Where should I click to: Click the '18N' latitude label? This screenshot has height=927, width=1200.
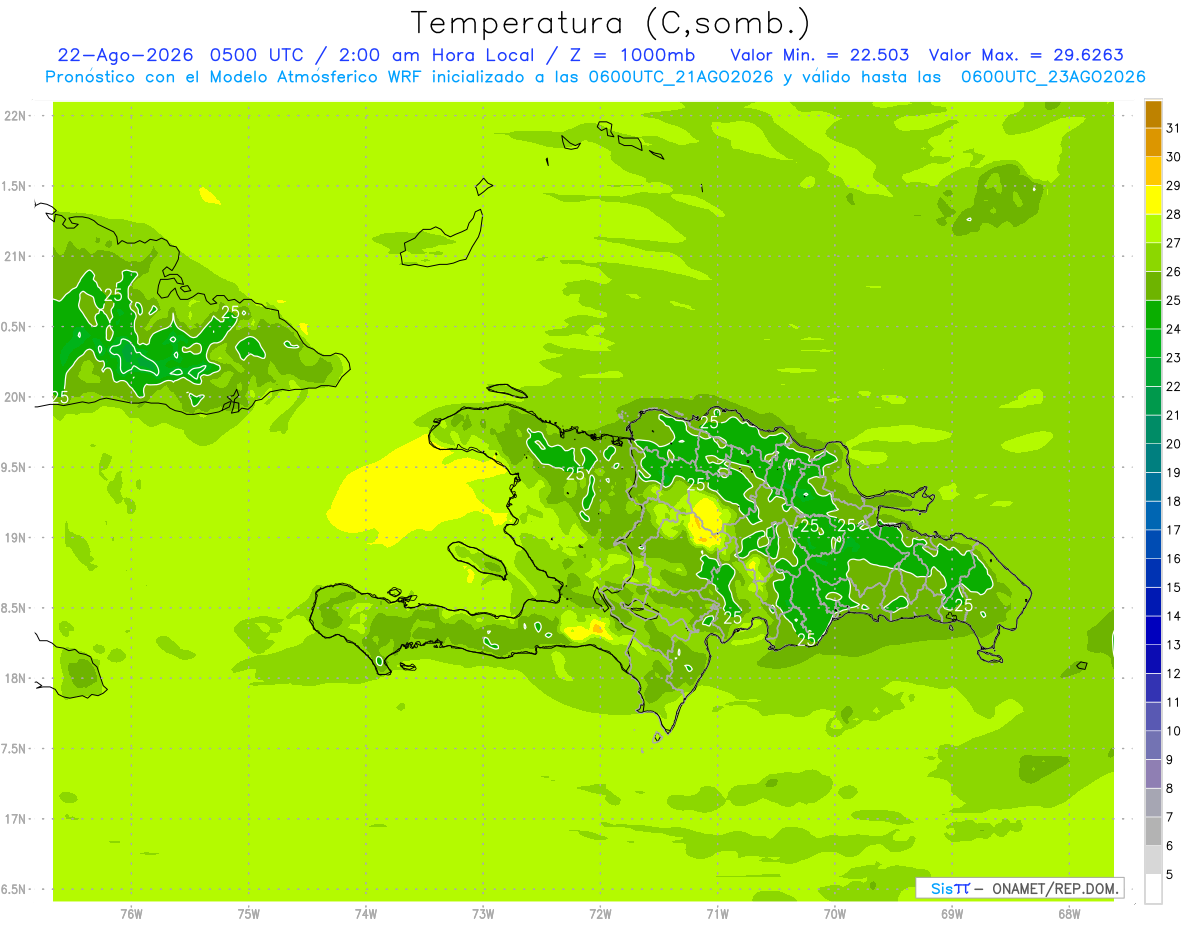tap(14, 678)
